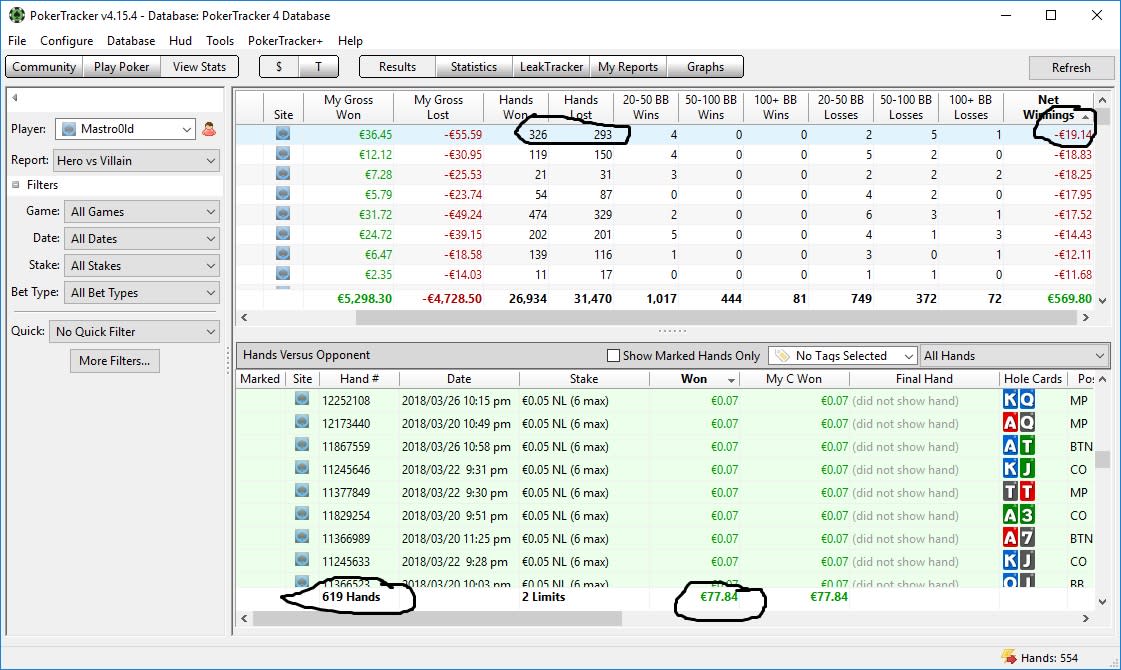Open the No Quick Filter dropdown
This screenshot has width=1121, height=670.
134,331
